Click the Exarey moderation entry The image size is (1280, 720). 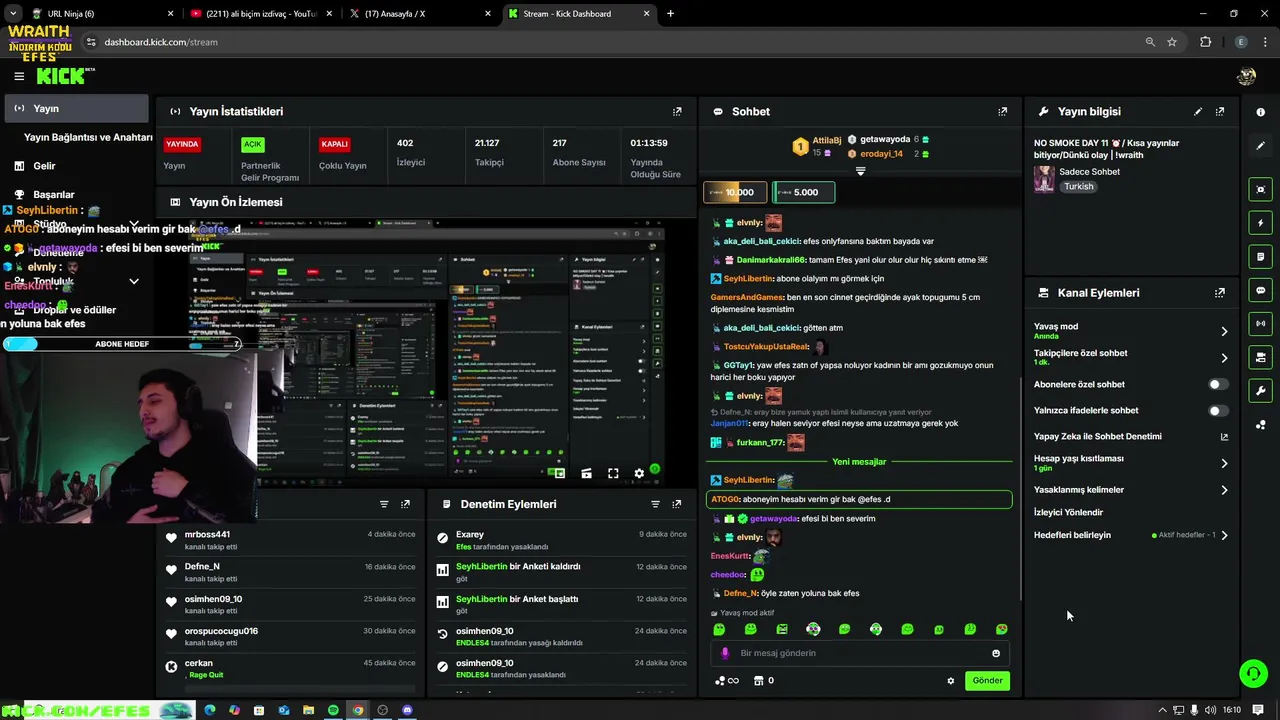[564, 540]
